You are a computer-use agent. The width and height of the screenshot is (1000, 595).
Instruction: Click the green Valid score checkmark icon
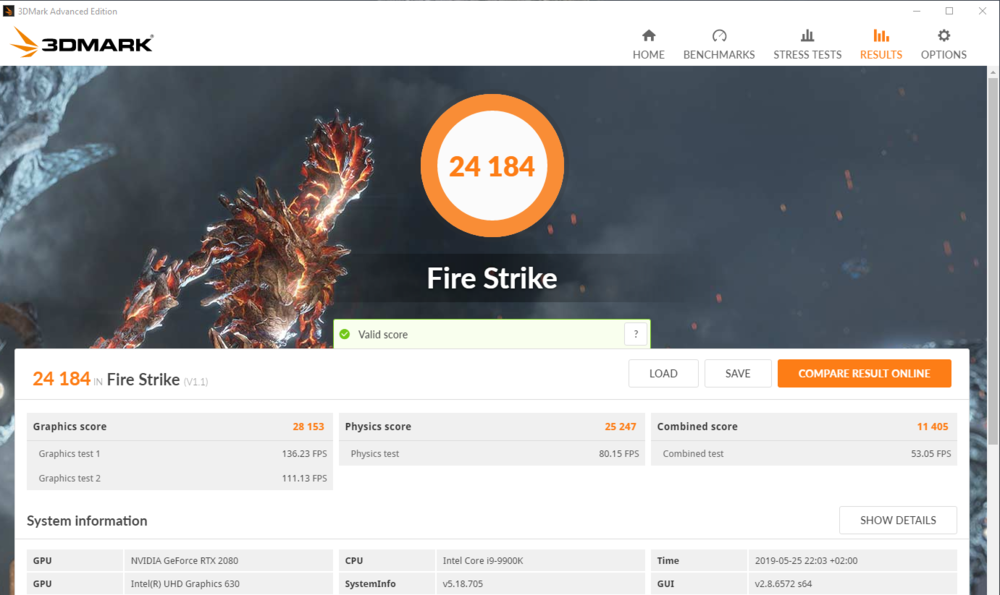point(345,334)
